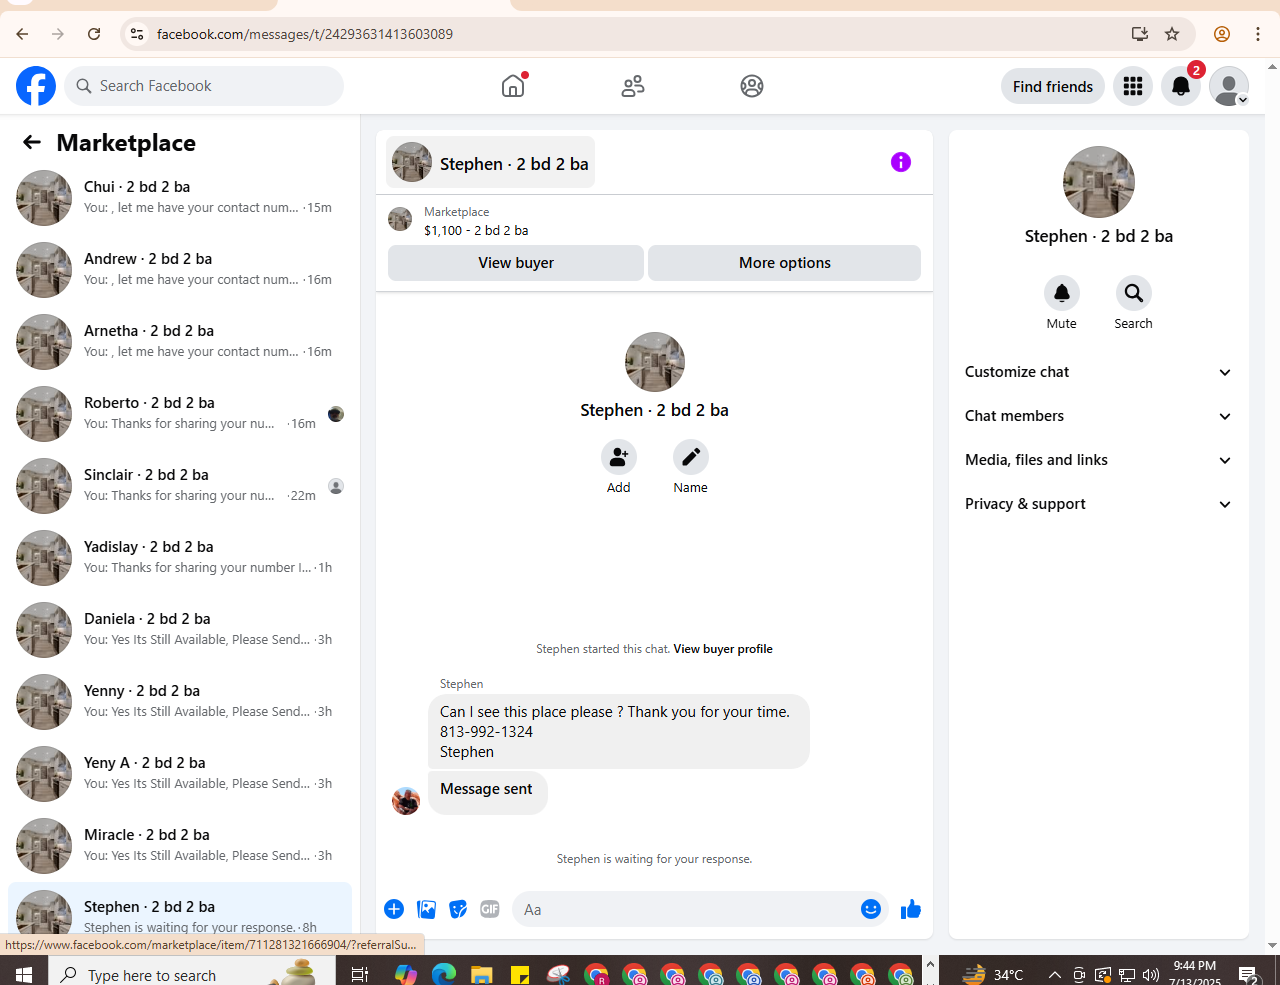The image size is (1280, 985).
Task: Edit the chat name with the pencil icon
Action: point(691,457)
